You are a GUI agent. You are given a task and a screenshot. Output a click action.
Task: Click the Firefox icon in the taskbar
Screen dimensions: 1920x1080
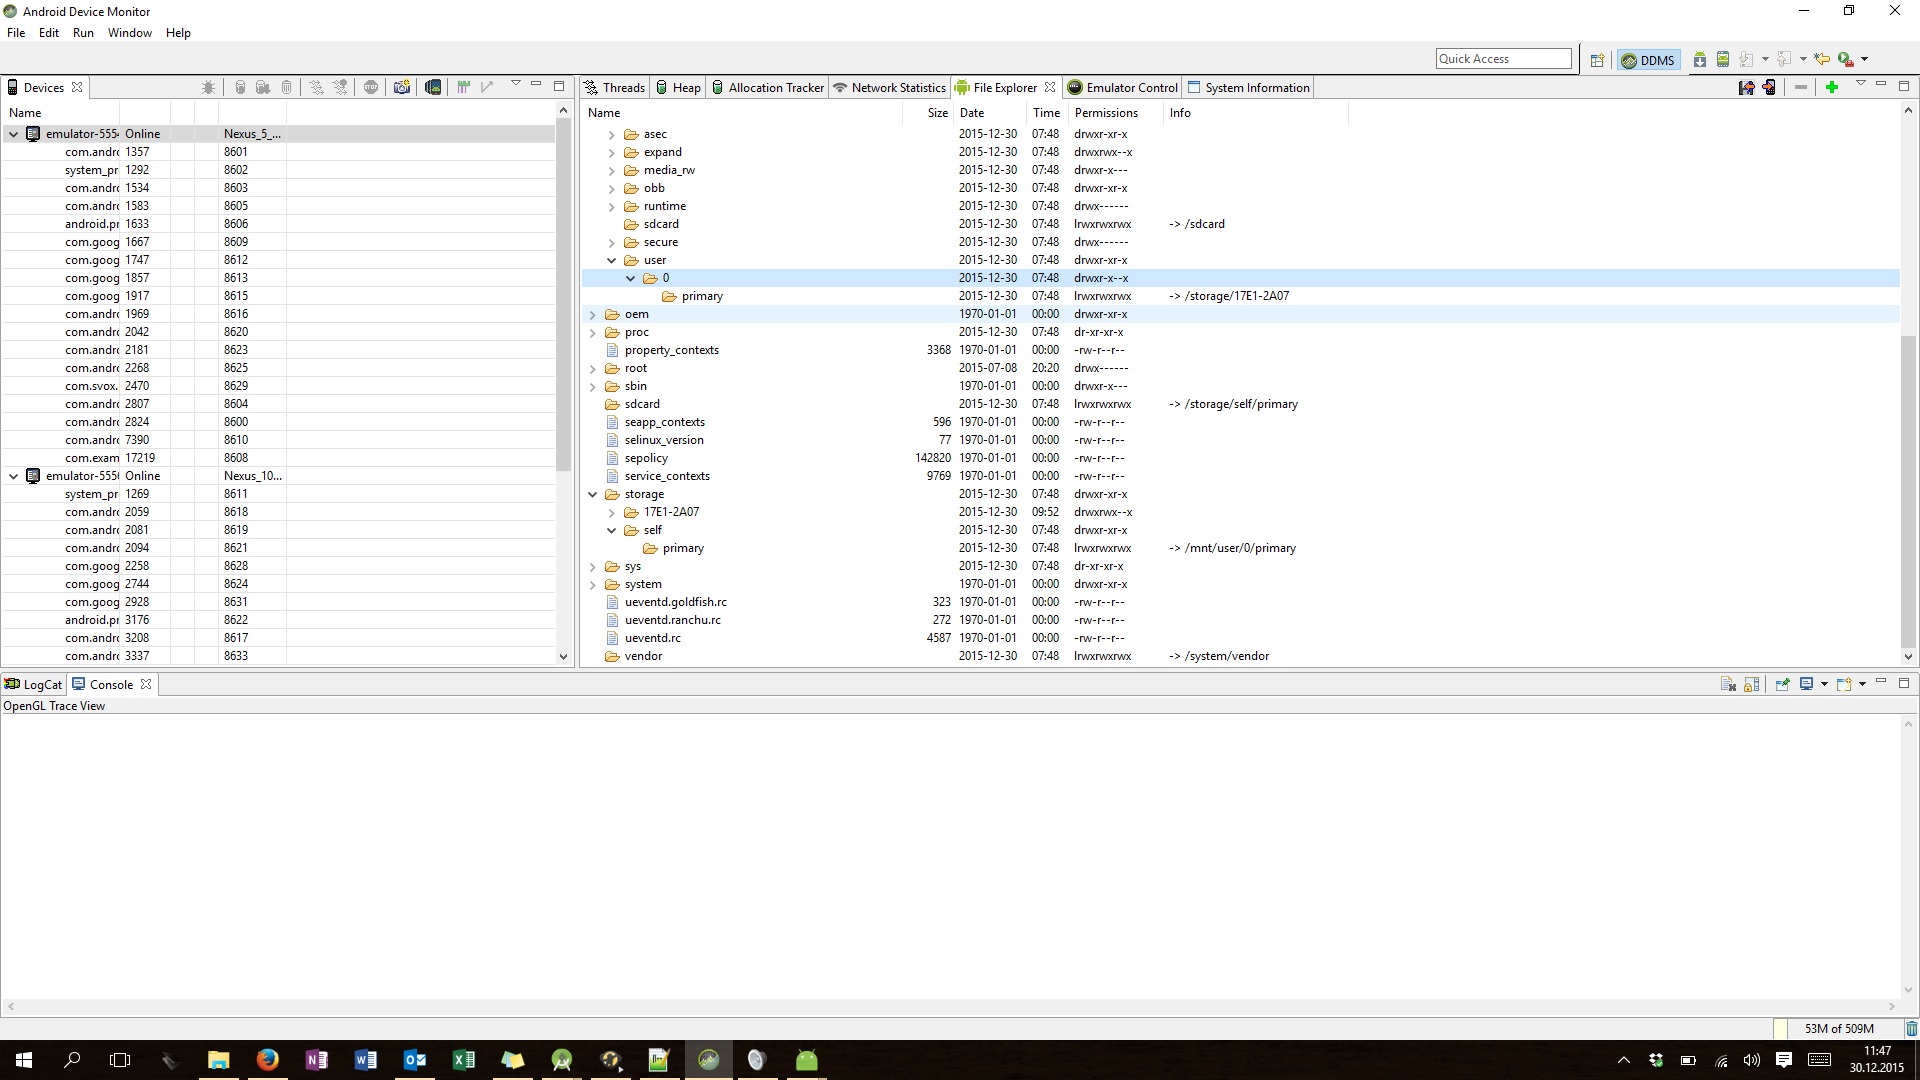[267, 1060]
